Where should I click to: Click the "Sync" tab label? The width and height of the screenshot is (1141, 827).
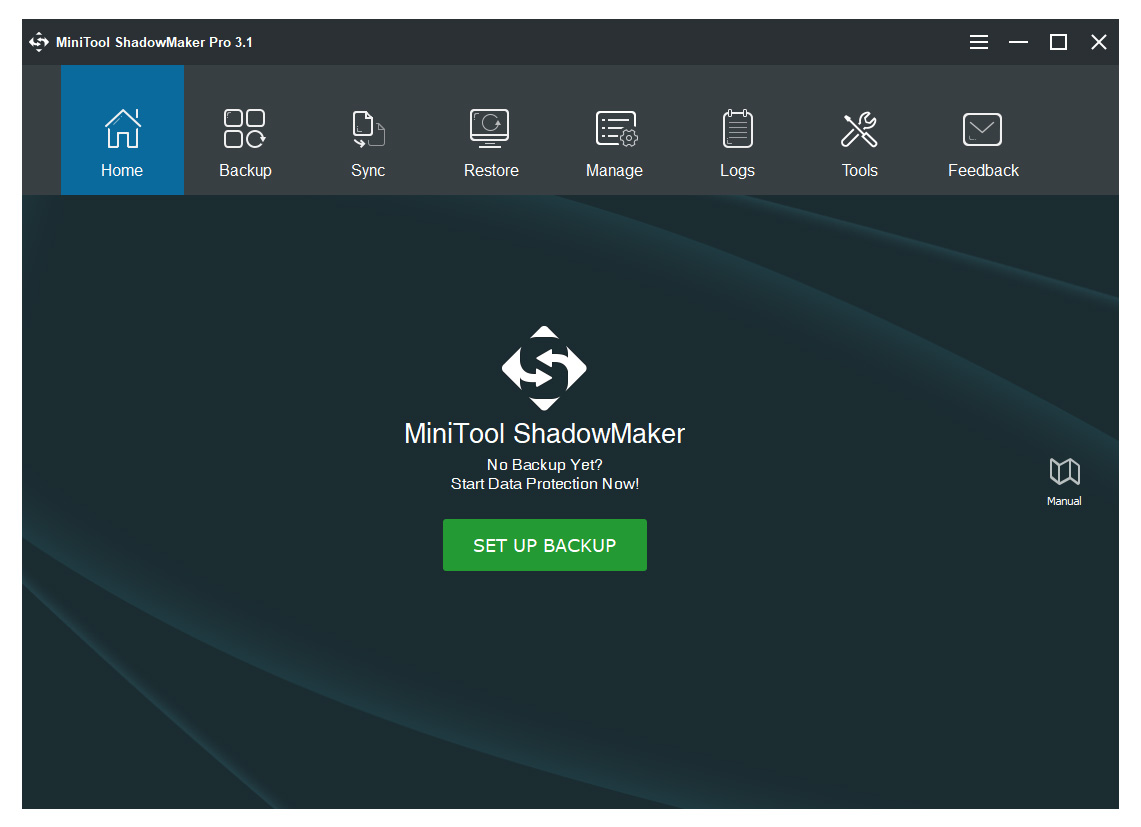[x=368, y=170]
